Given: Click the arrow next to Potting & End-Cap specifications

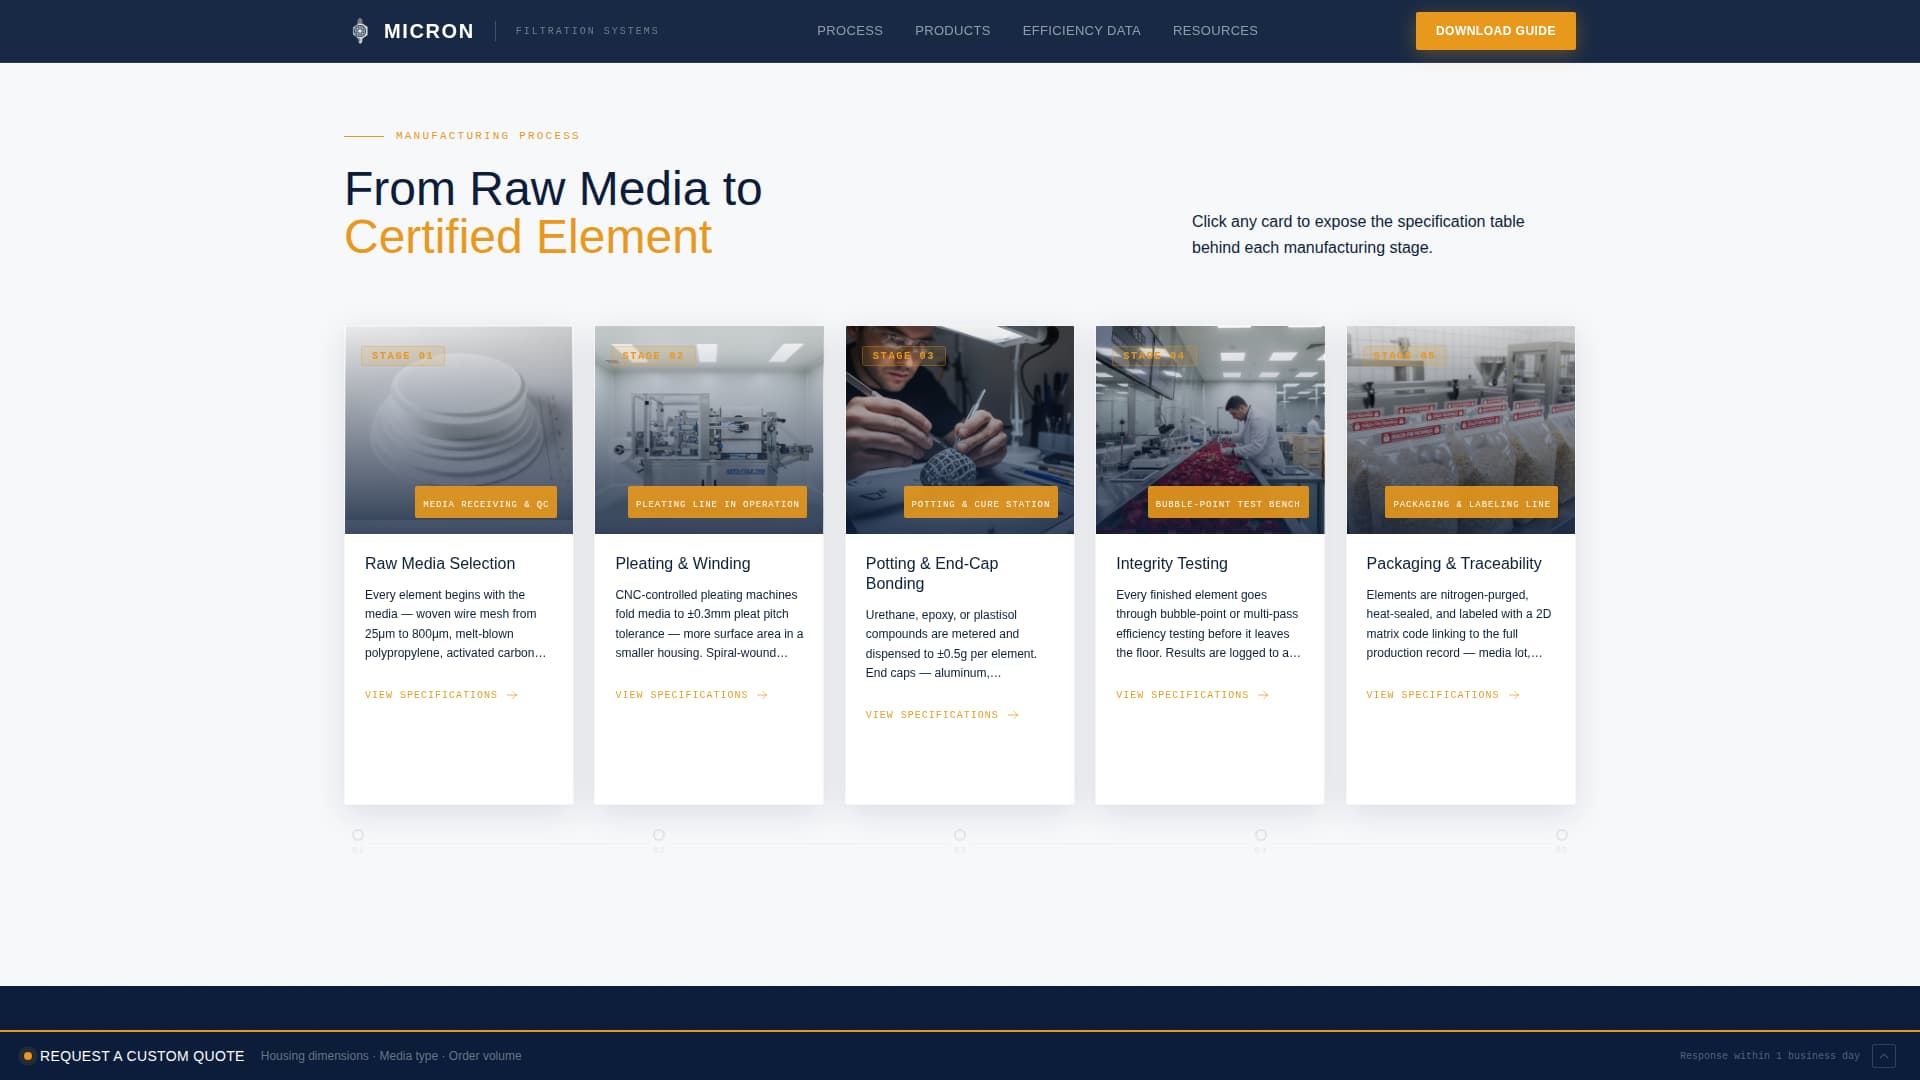Looking at the screenshot, I should click(x=1013, y=715).
